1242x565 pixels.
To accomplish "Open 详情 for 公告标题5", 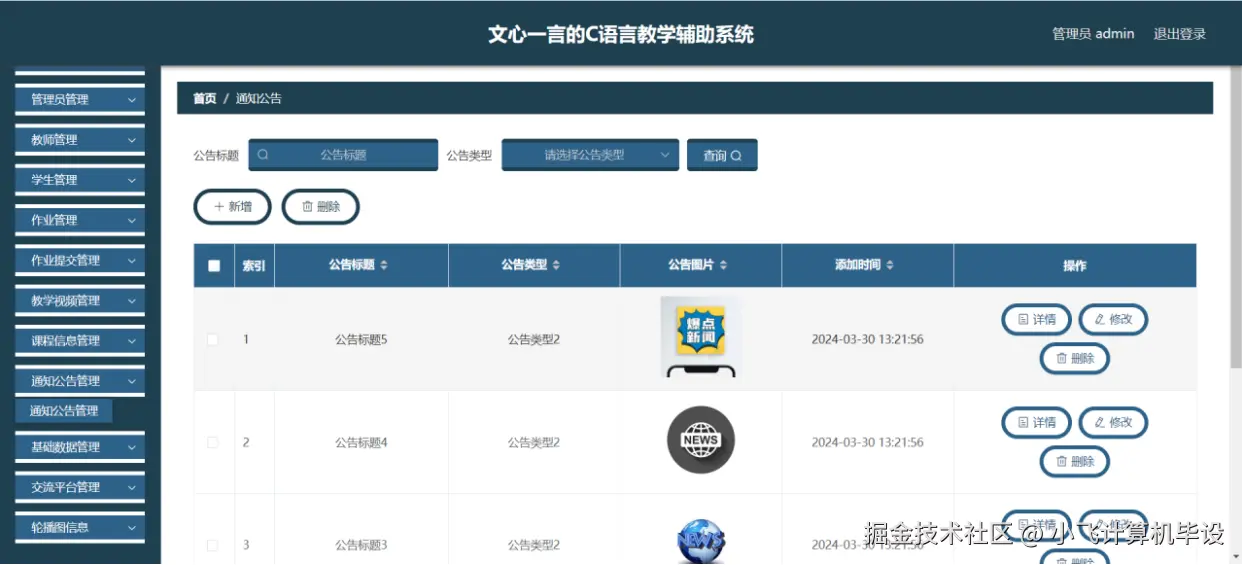I will pos(1036,320).
